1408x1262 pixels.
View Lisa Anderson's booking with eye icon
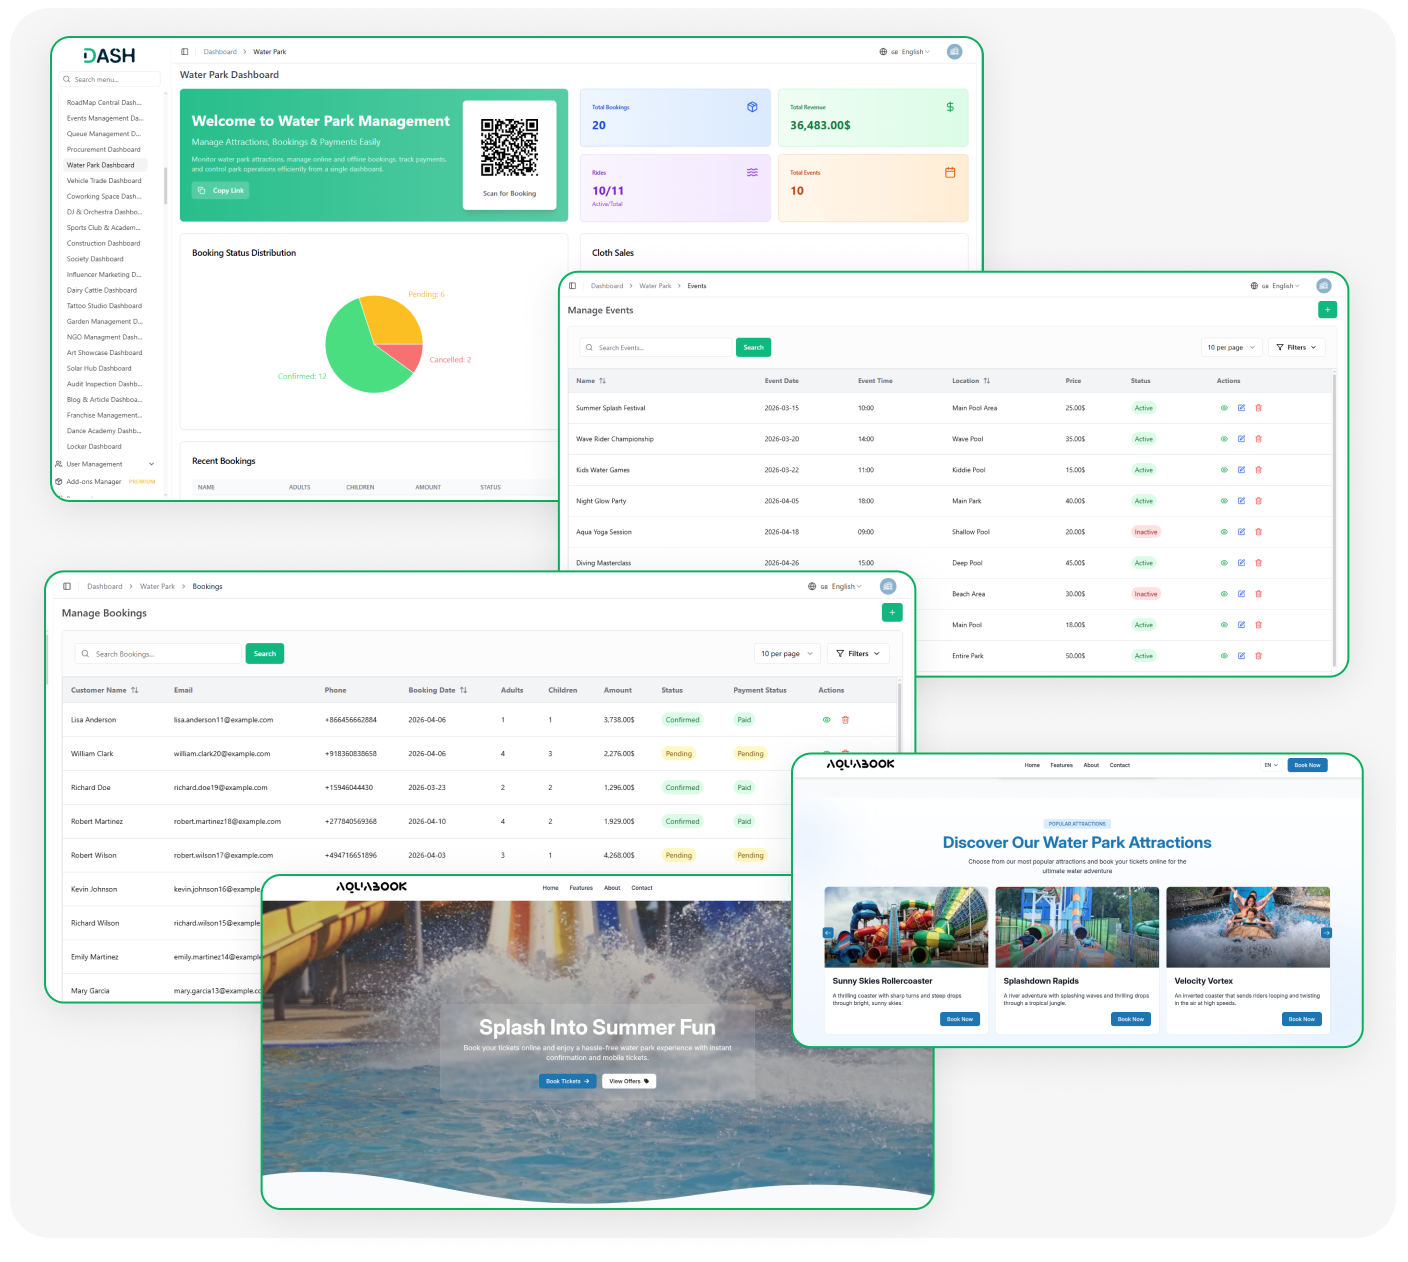point(826,720)
